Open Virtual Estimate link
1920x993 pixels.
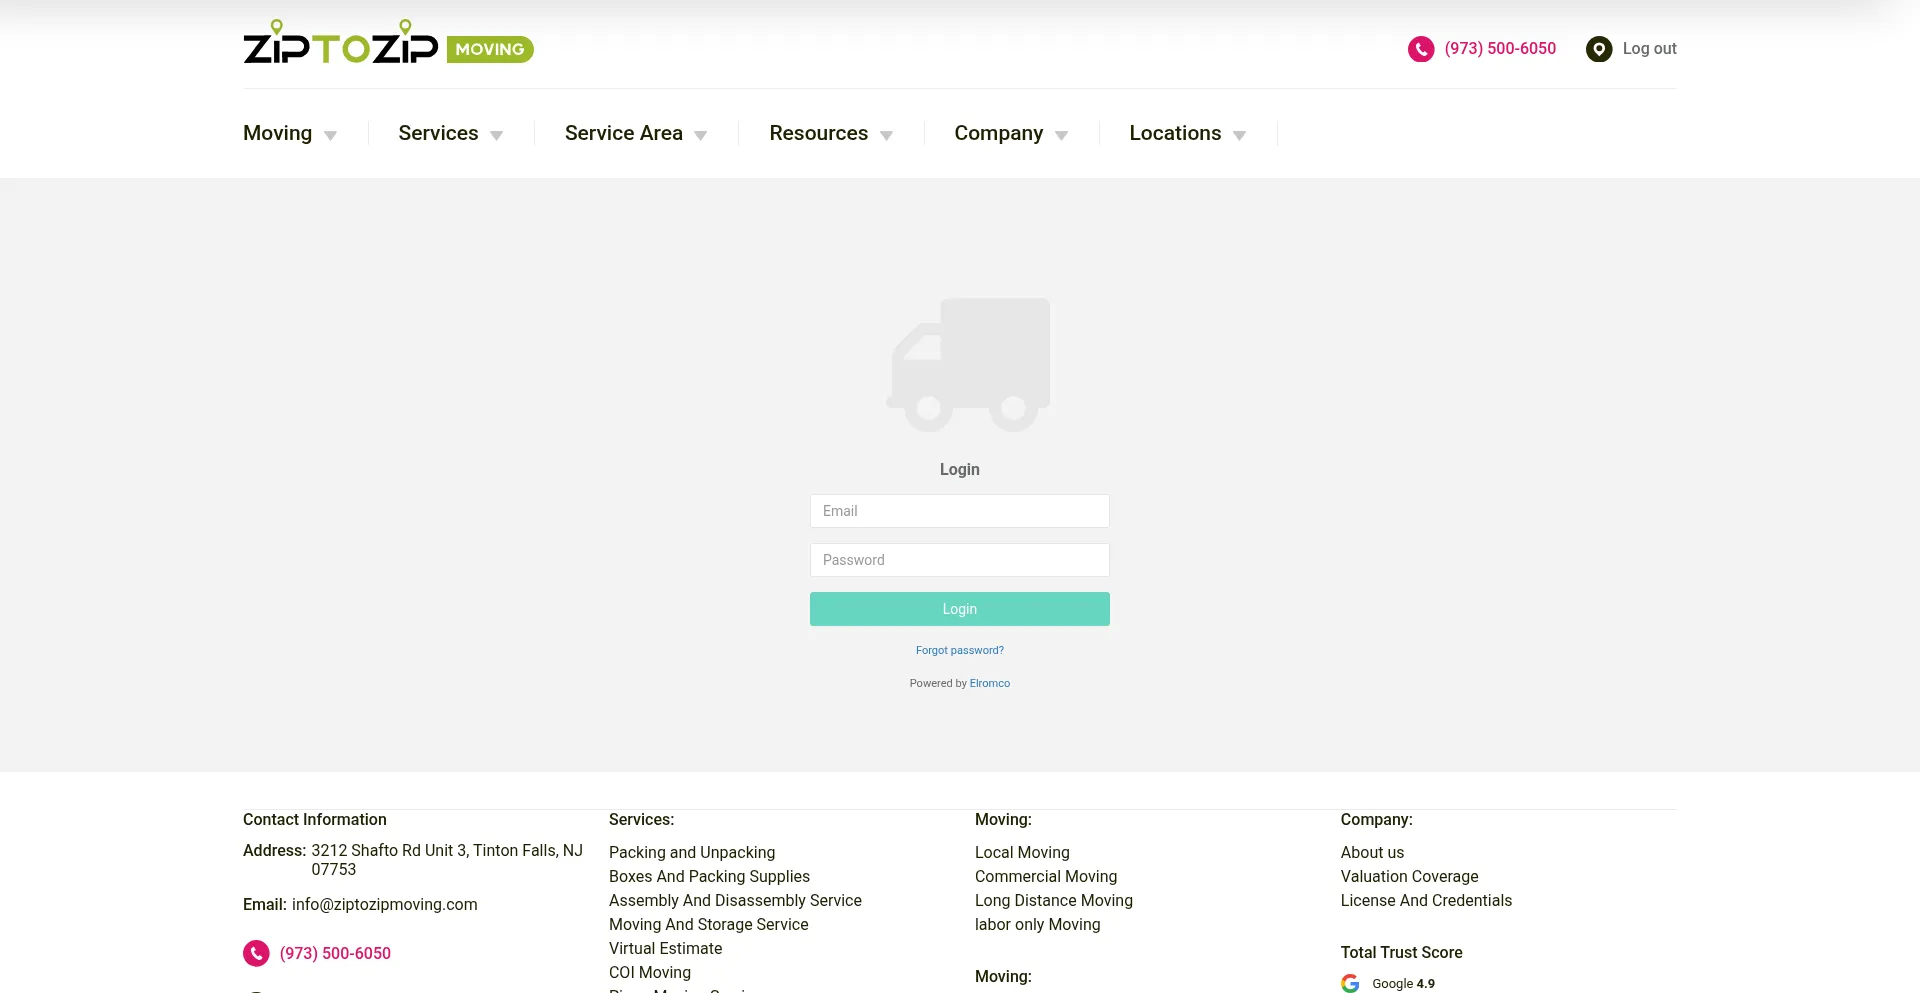click(x=665, y=948)
